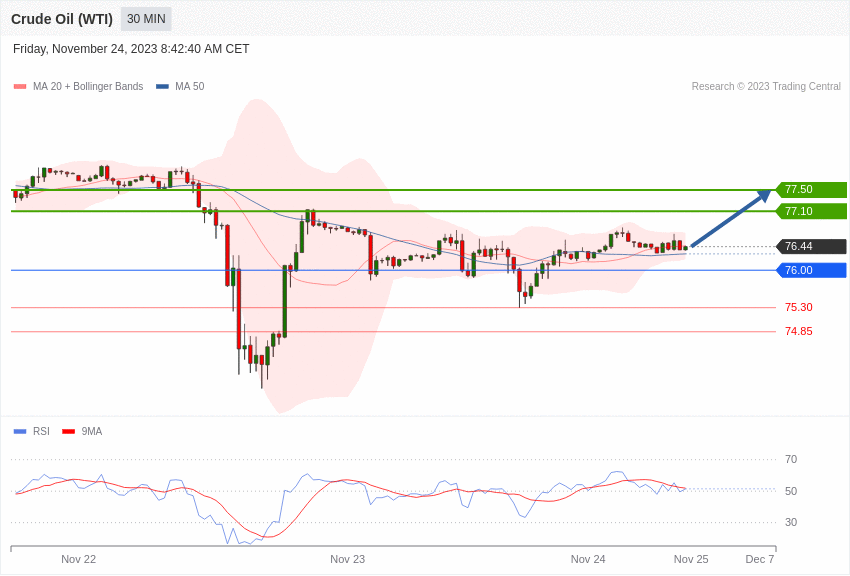Click the Crude Oil (WTI) title
Screen dimensions: 850x576
tap(62, 19)
